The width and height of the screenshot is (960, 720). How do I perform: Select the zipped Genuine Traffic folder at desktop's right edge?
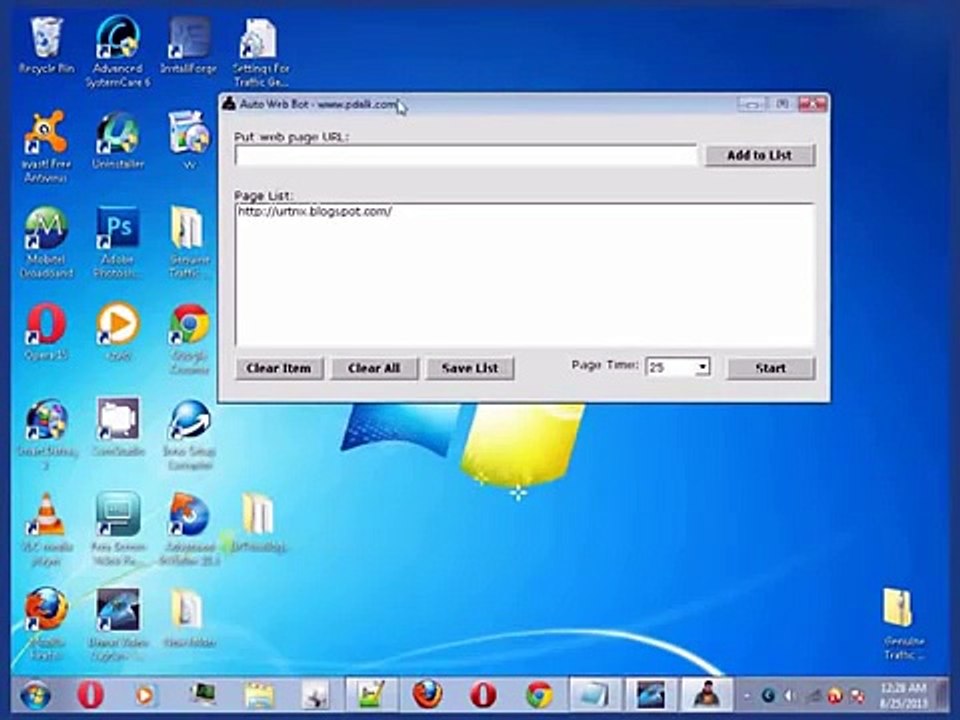904,624
